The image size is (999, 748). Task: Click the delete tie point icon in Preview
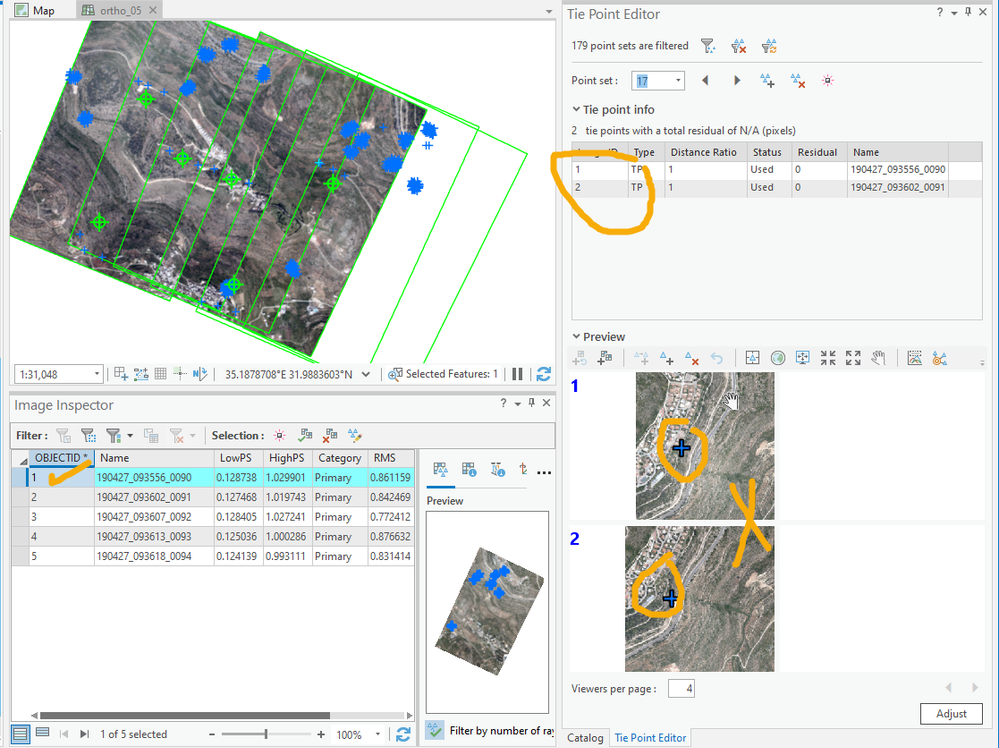click(x=691, y=358)
